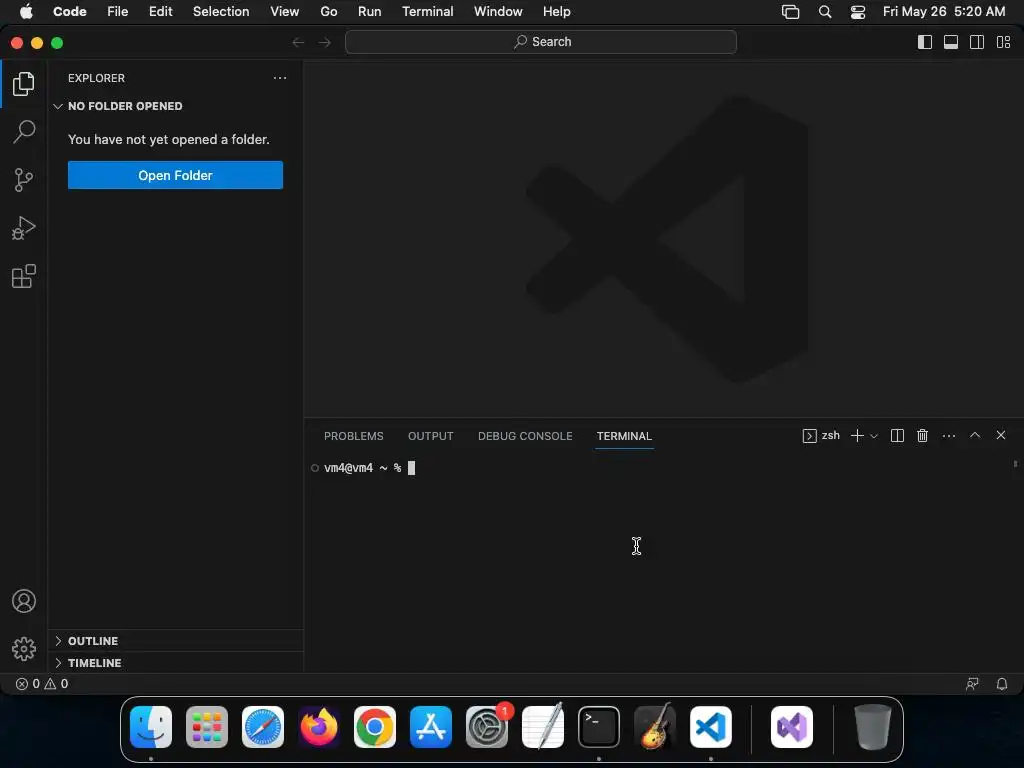Open GarageBand from the Dock
Image resolution: width=1024 pixels, height=768 pixels.
point(654,727)
